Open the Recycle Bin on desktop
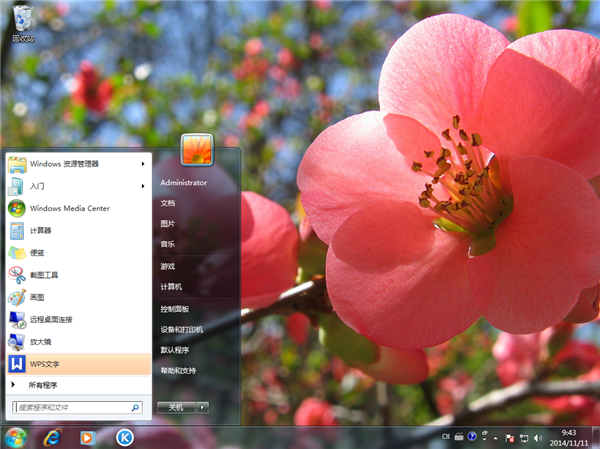 tap(22, 22)
